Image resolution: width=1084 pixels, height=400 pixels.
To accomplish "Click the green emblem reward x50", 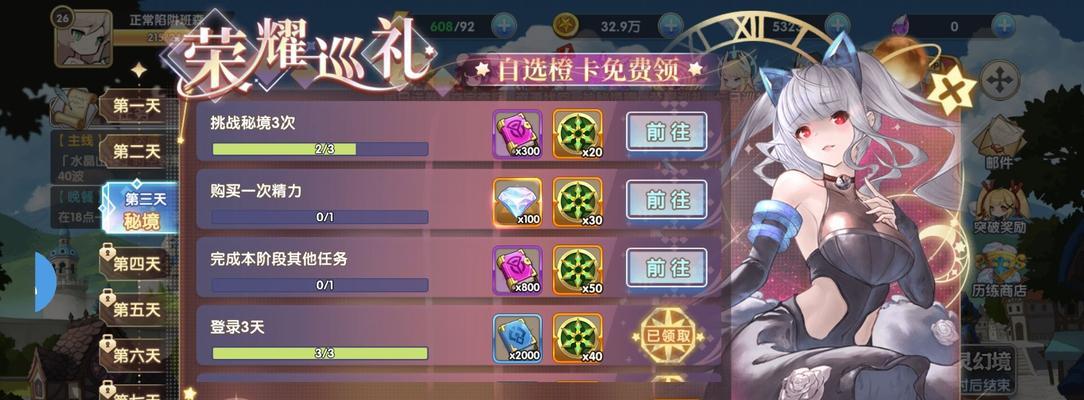I will [x=577, y=270].
